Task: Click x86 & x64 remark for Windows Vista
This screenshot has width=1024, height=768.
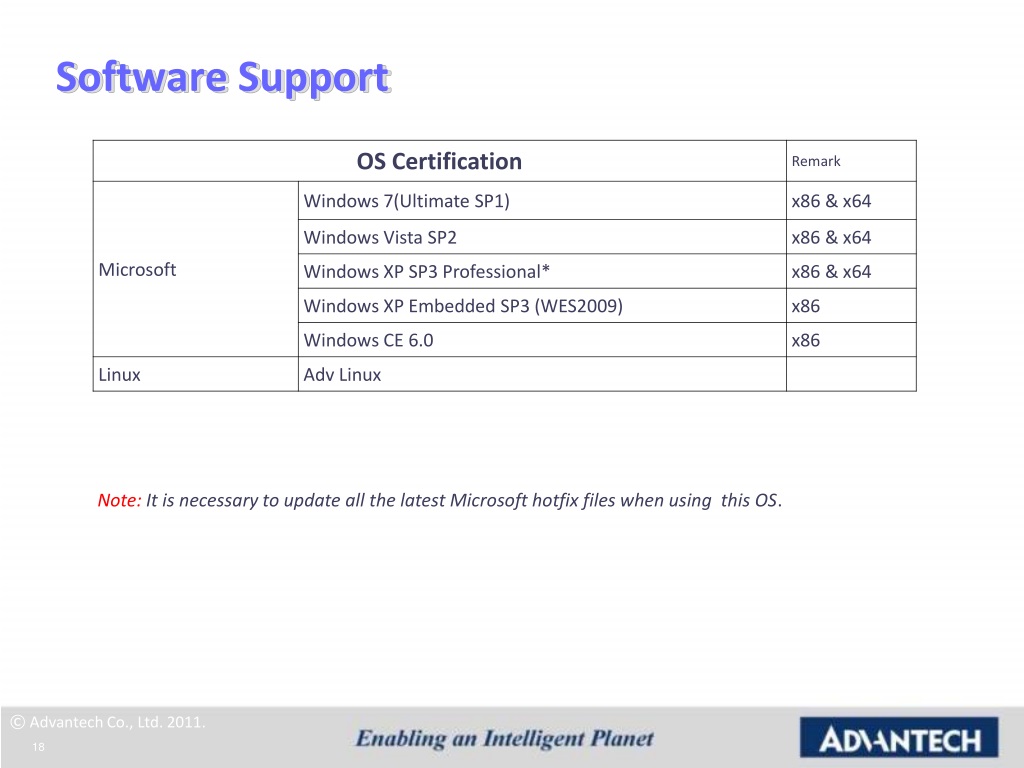Action: point(851,237)
